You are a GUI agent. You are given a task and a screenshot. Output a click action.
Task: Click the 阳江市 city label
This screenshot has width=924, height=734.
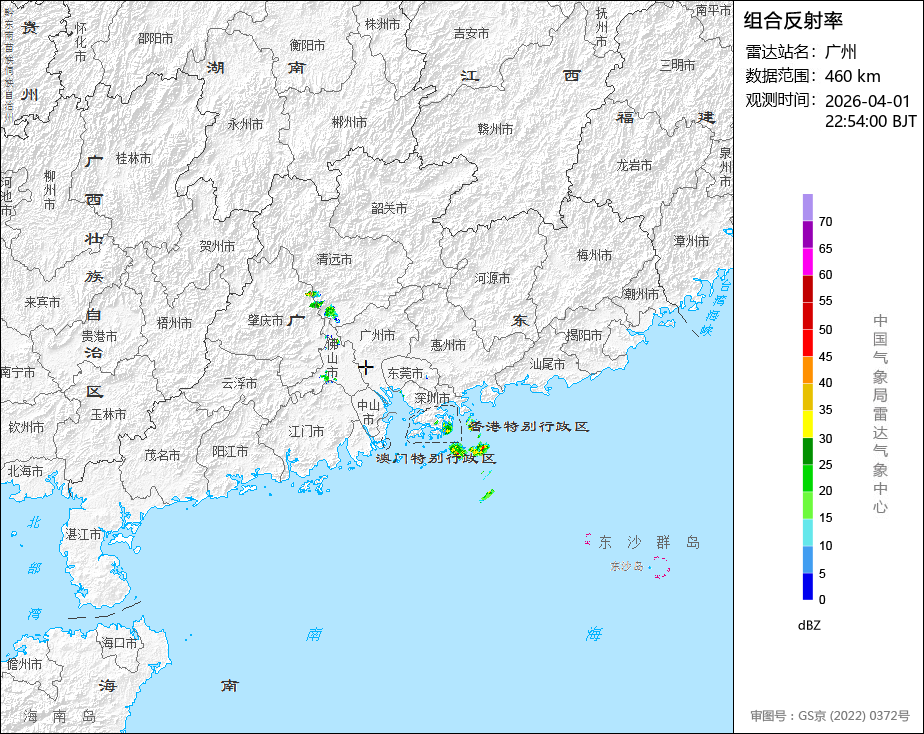point(230,451)
